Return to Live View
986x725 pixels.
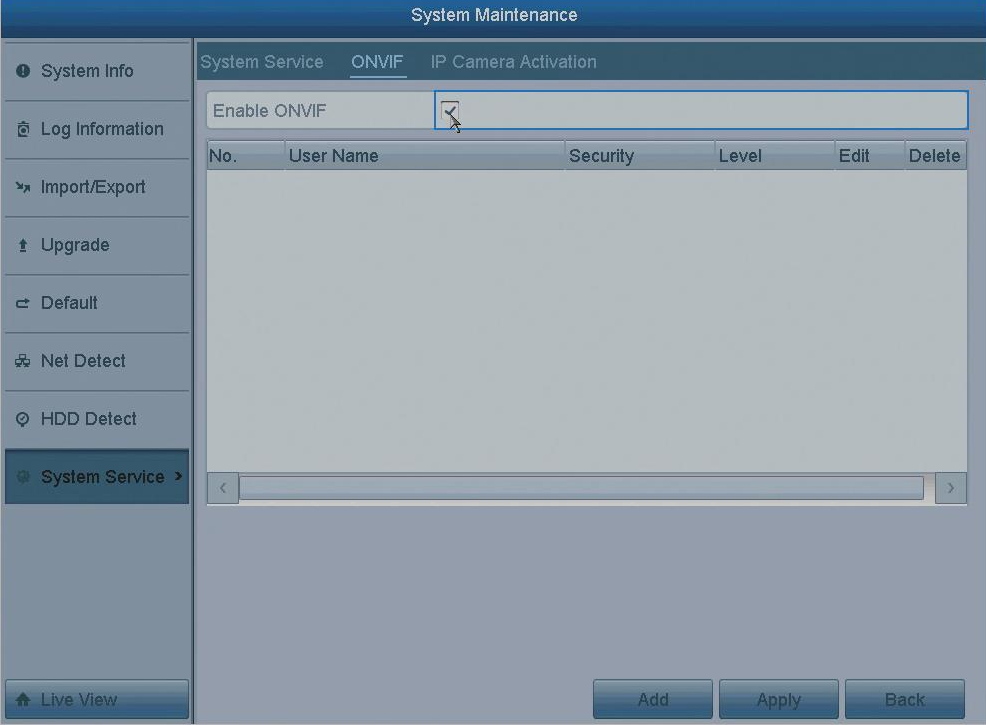96,700
